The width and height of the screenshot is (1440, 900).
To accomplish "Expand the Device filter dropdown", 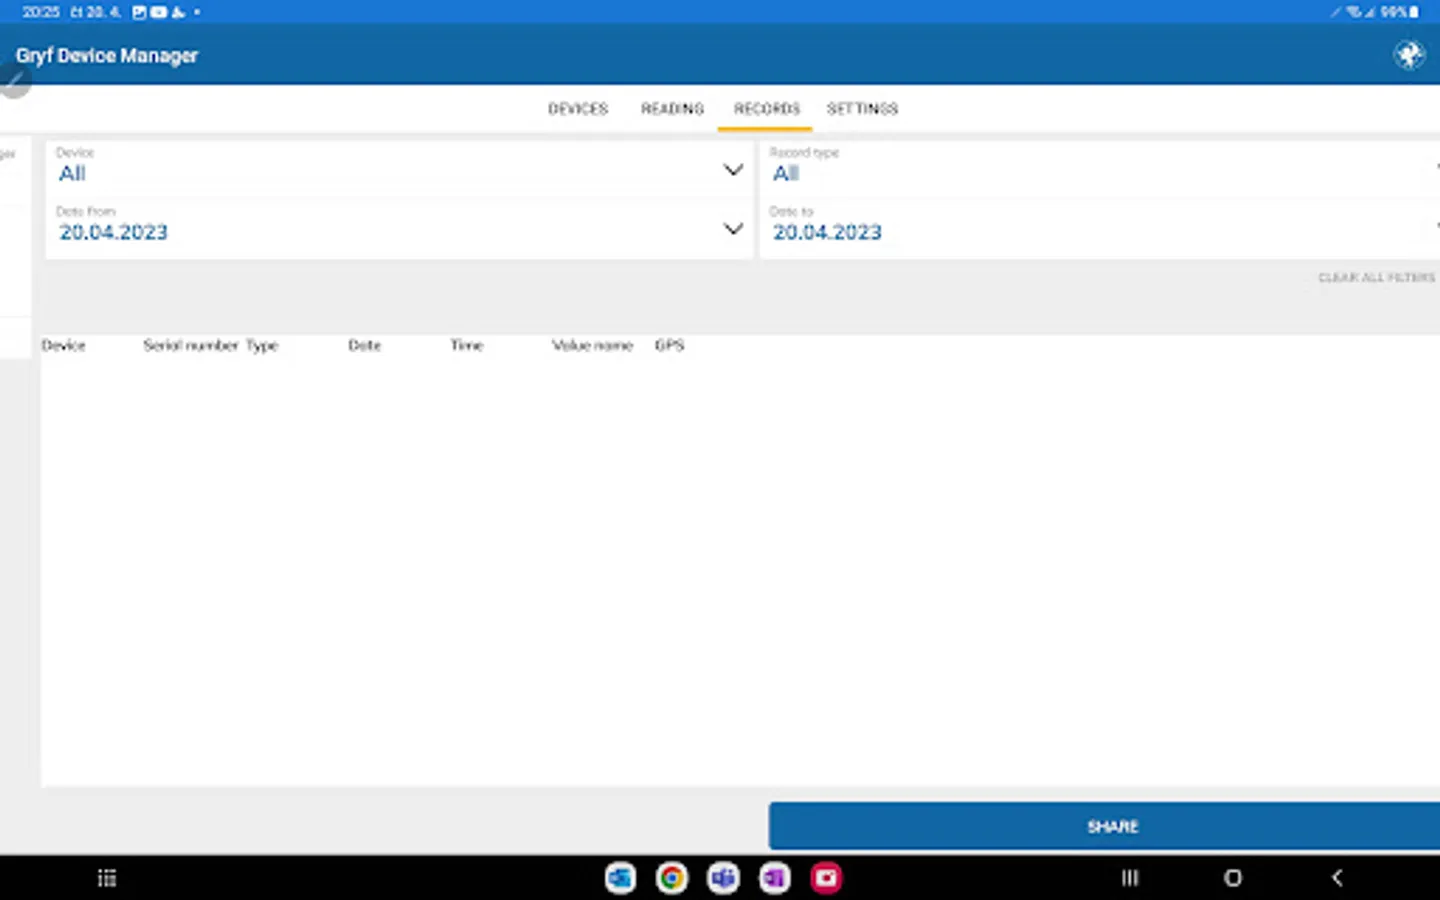I will [x=399, y=169].
